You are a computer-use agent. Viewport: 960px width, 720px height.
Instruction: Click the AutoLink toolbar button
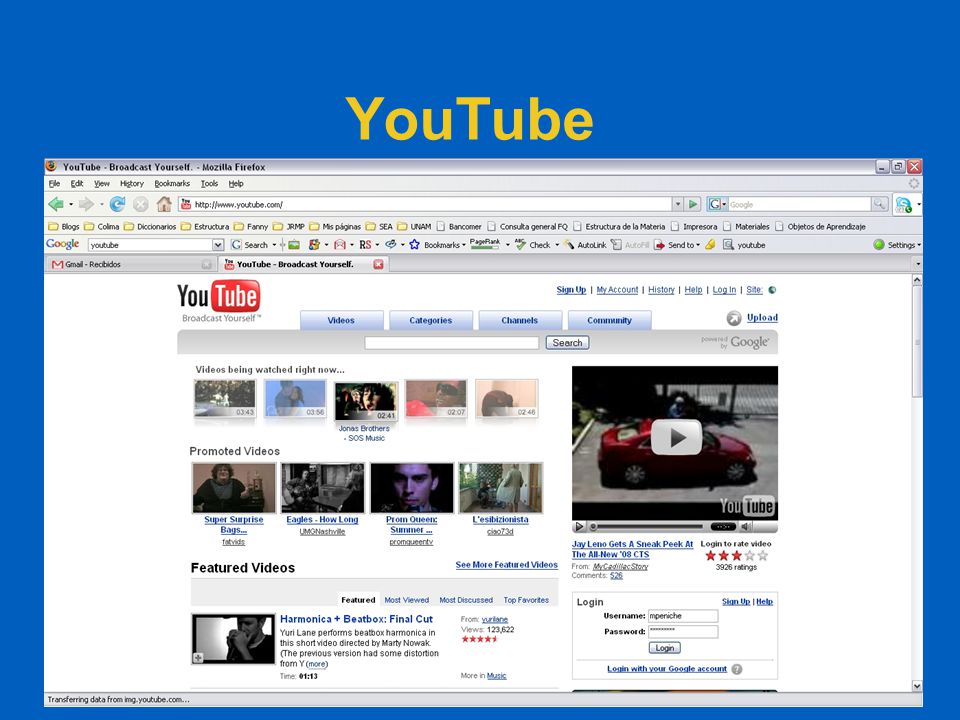tap(585, 245)
